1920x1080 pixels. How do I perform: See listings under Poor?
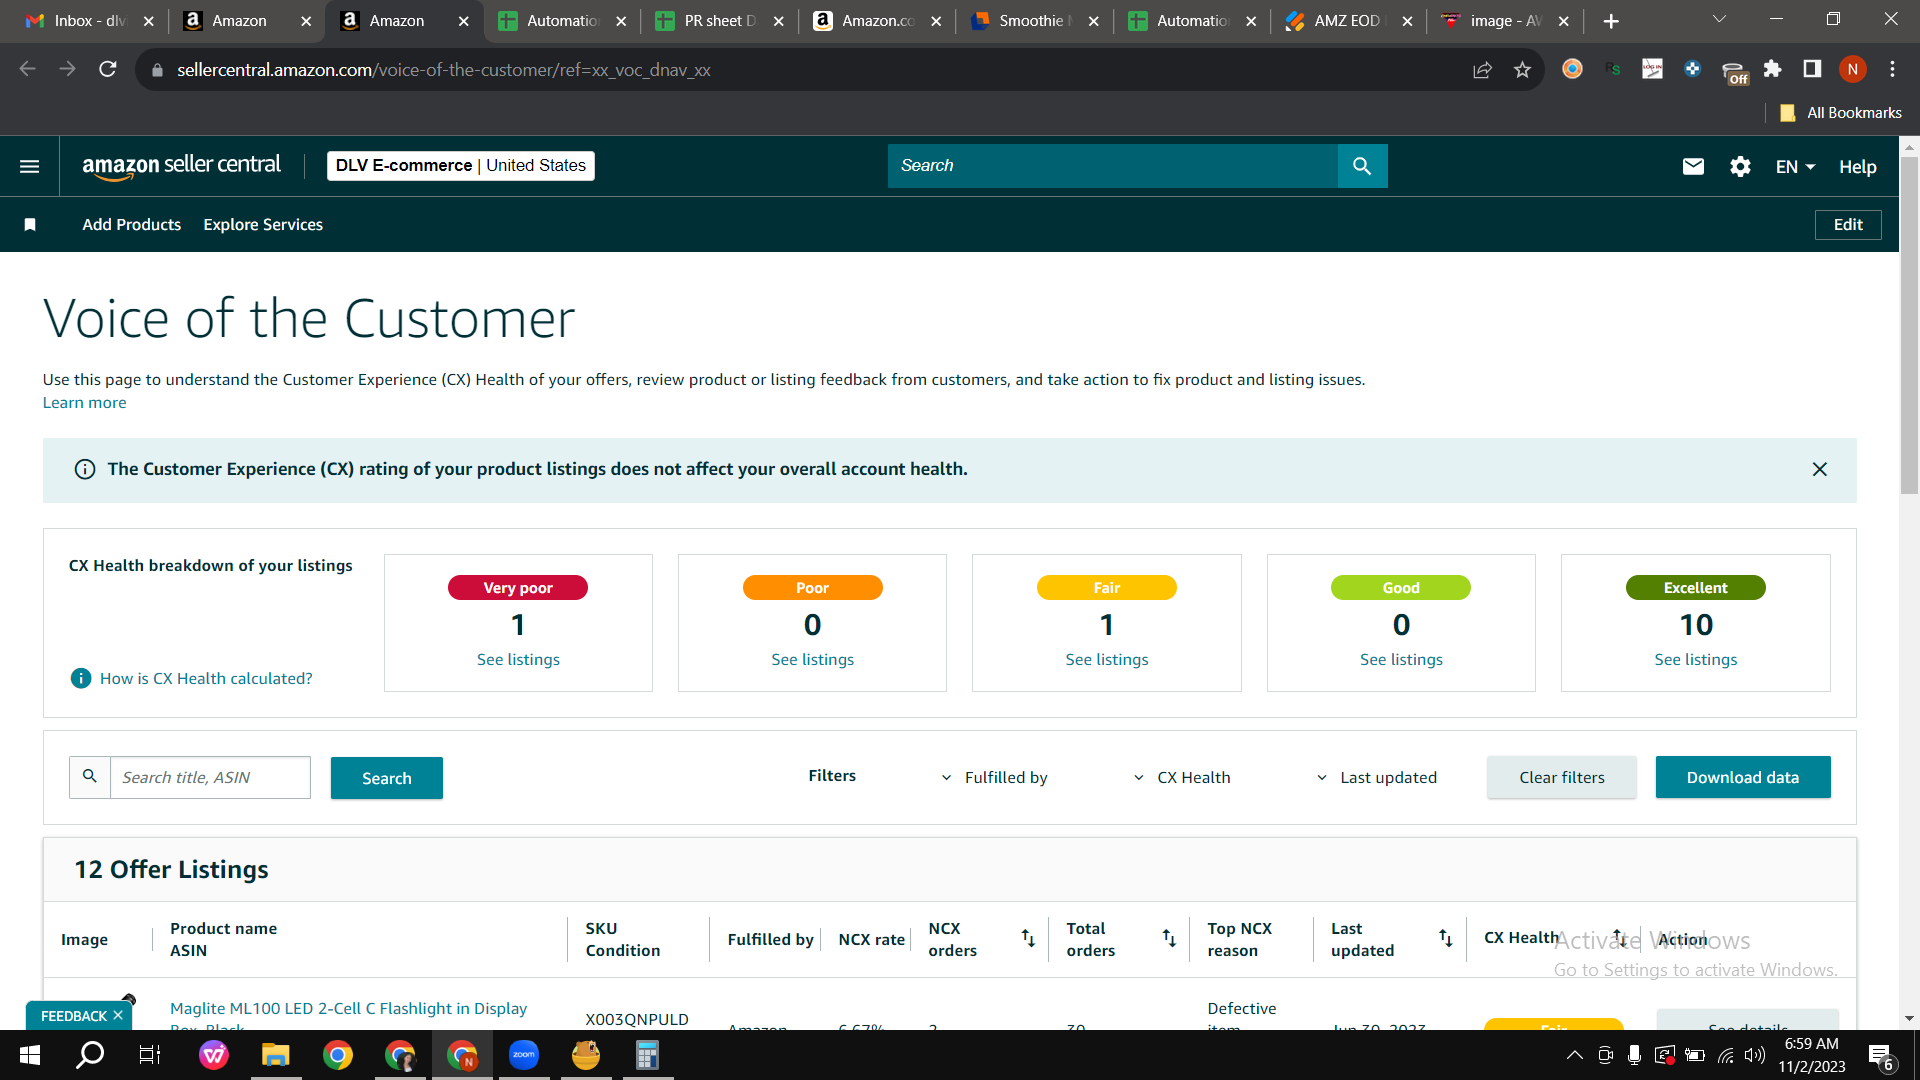tap(813, 660)
